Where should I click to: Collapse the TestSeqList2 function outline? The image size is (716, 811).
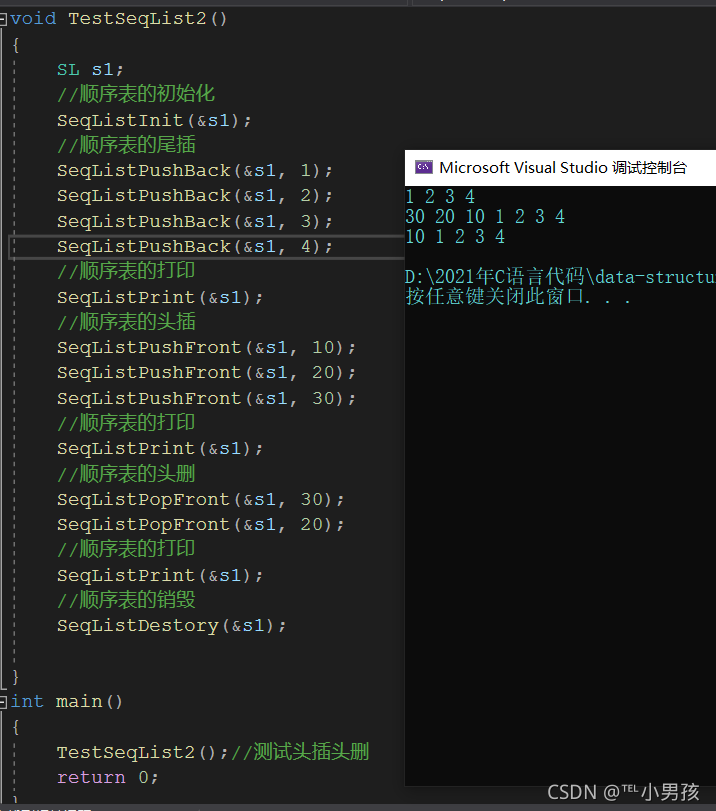(3, 20)
